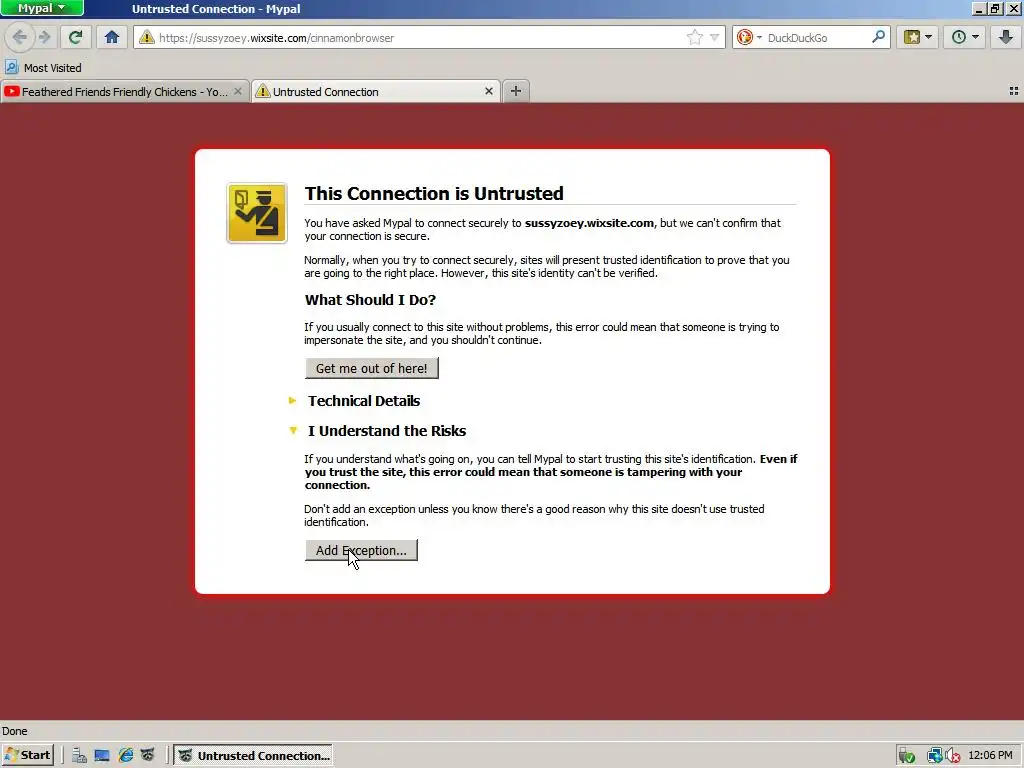Close the Feathered Friends YouTube tab
1024x768 pixels.
point(238,91)
